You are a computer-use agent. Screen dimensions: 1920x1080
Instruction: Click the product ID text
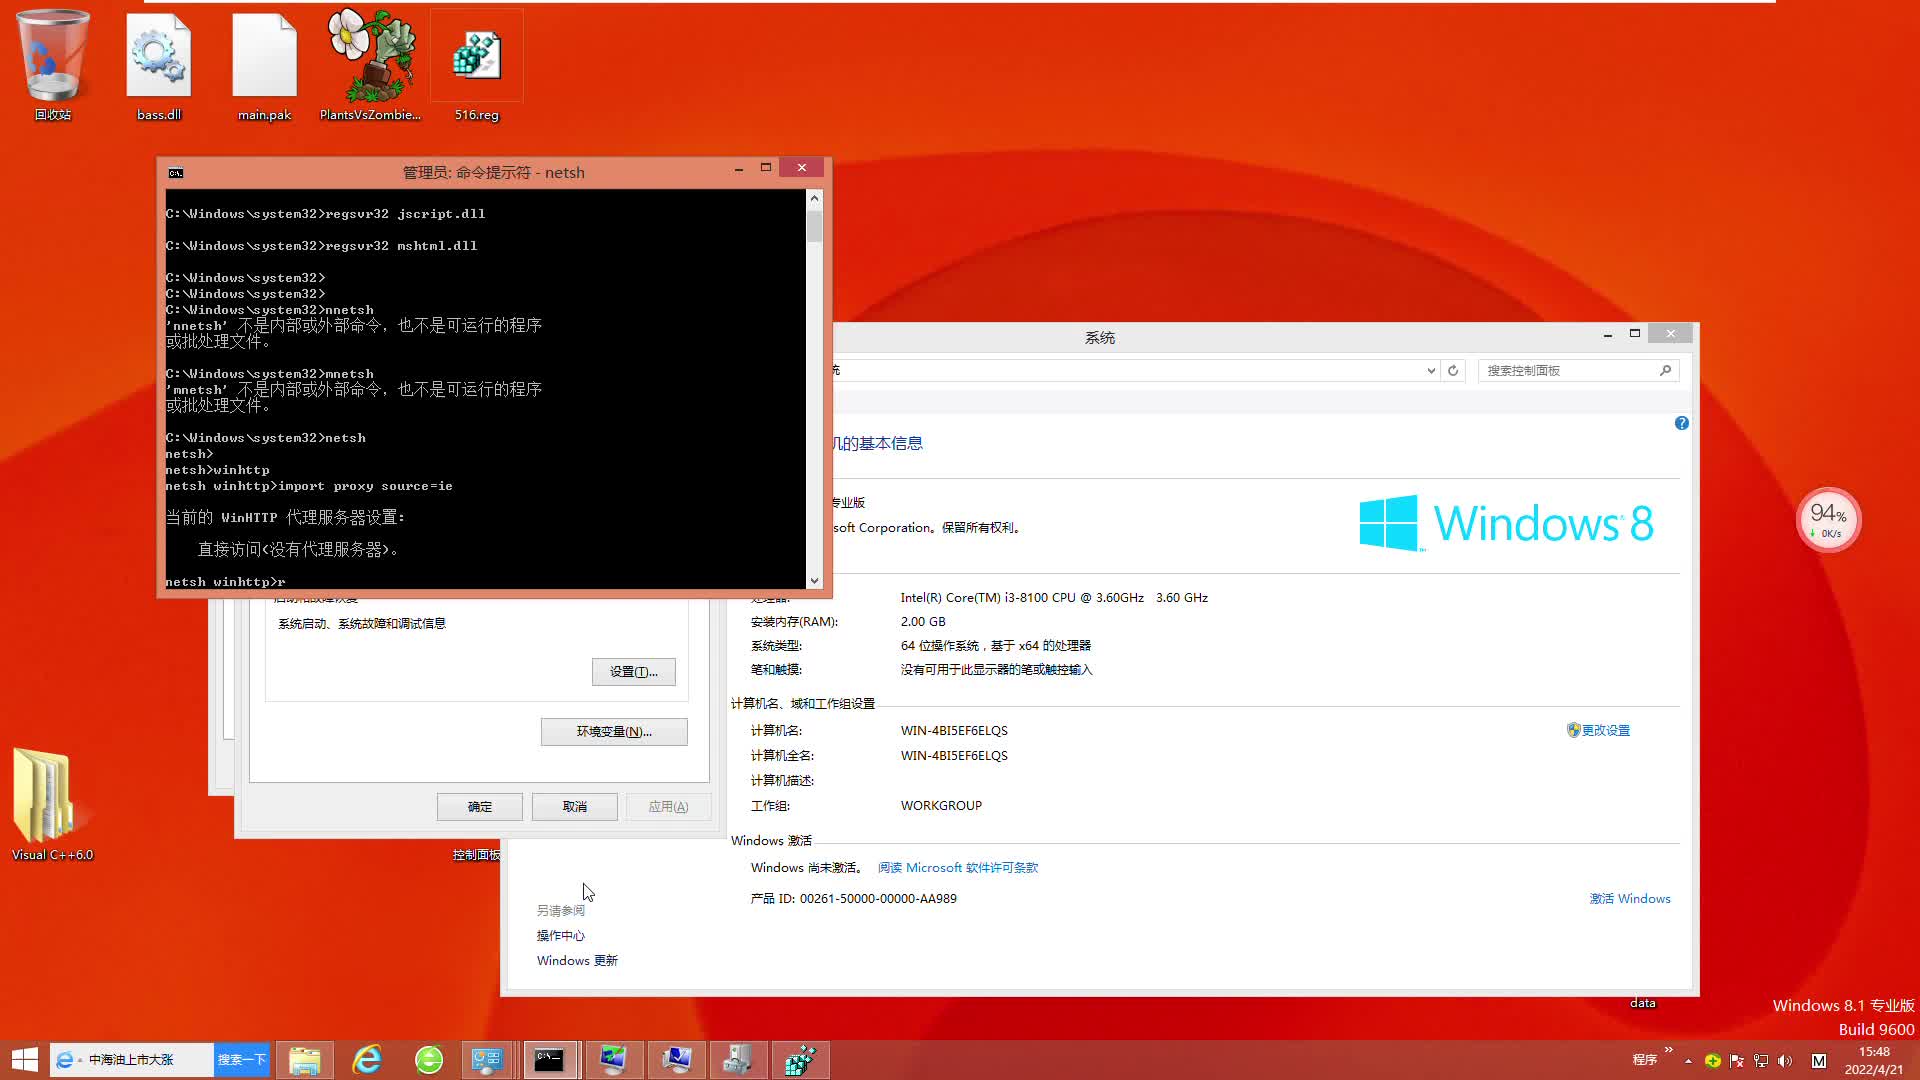(x=854, y=899)
